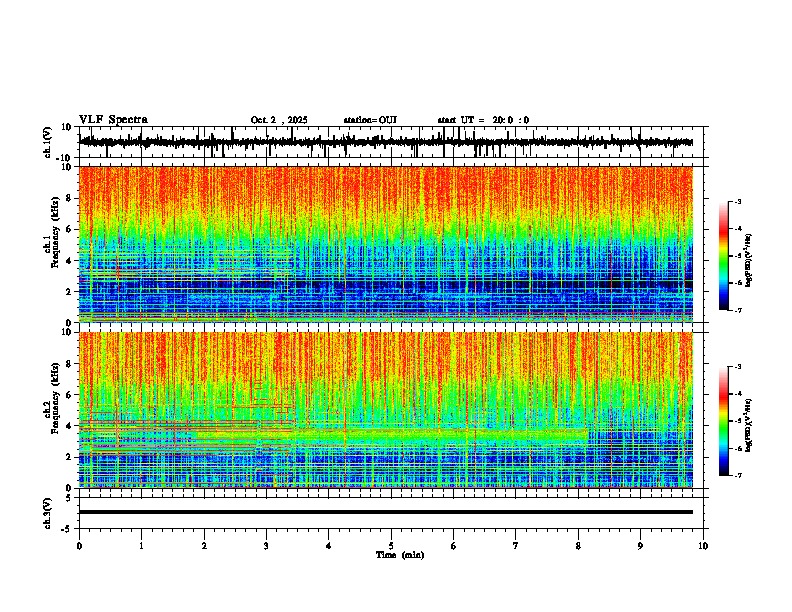Click the "station=OUI" header label
Image resolution: width=792 pixels, height=612 pixels.
coord(370,120)
